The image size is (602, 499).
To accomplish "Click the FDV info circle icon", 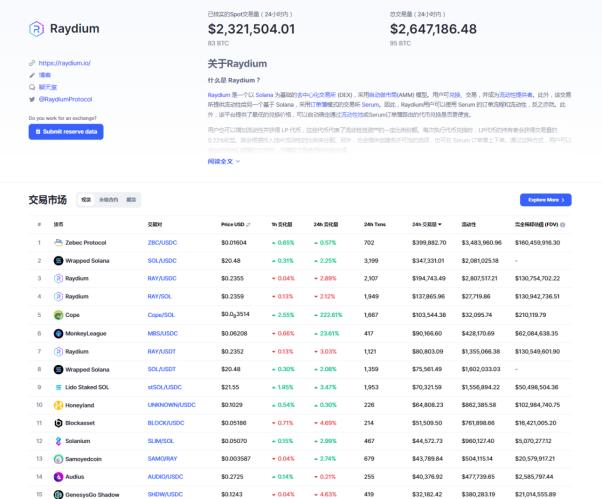I will pyautogui.click(x=562, y=225).
